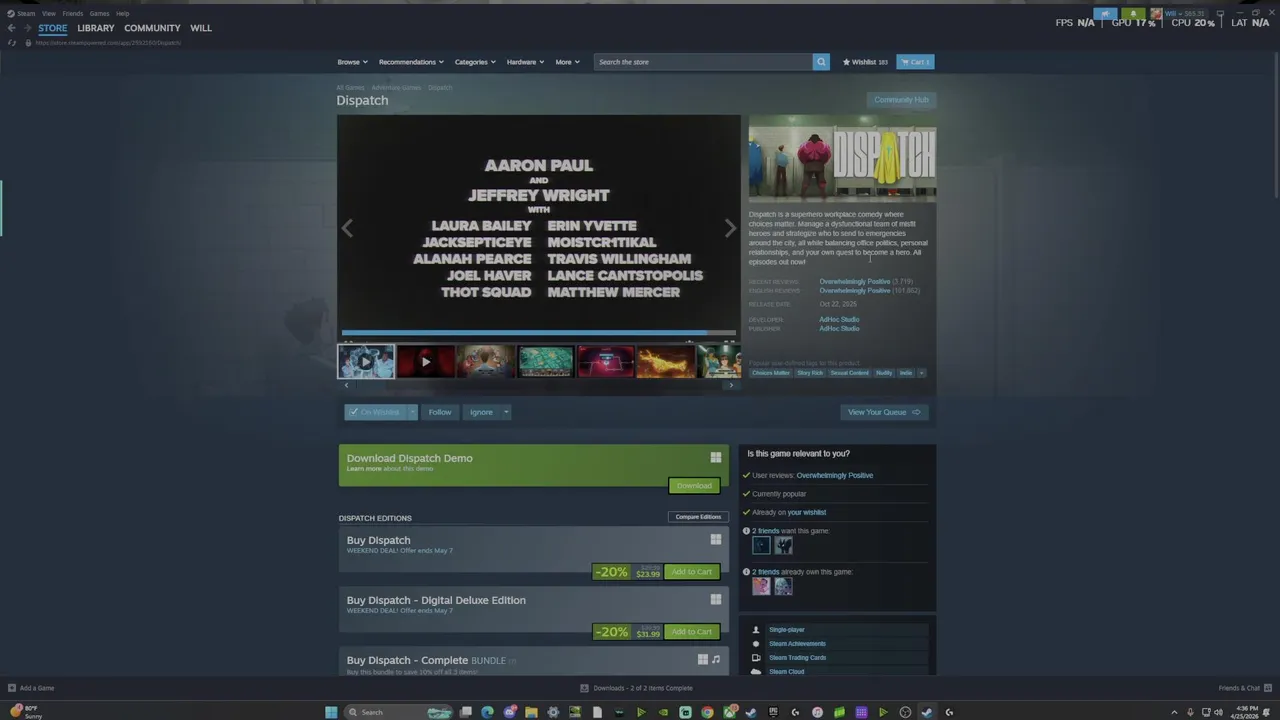Open Discord from the taskbar
The image size is (1280, 720).
(x=509, y=712)
